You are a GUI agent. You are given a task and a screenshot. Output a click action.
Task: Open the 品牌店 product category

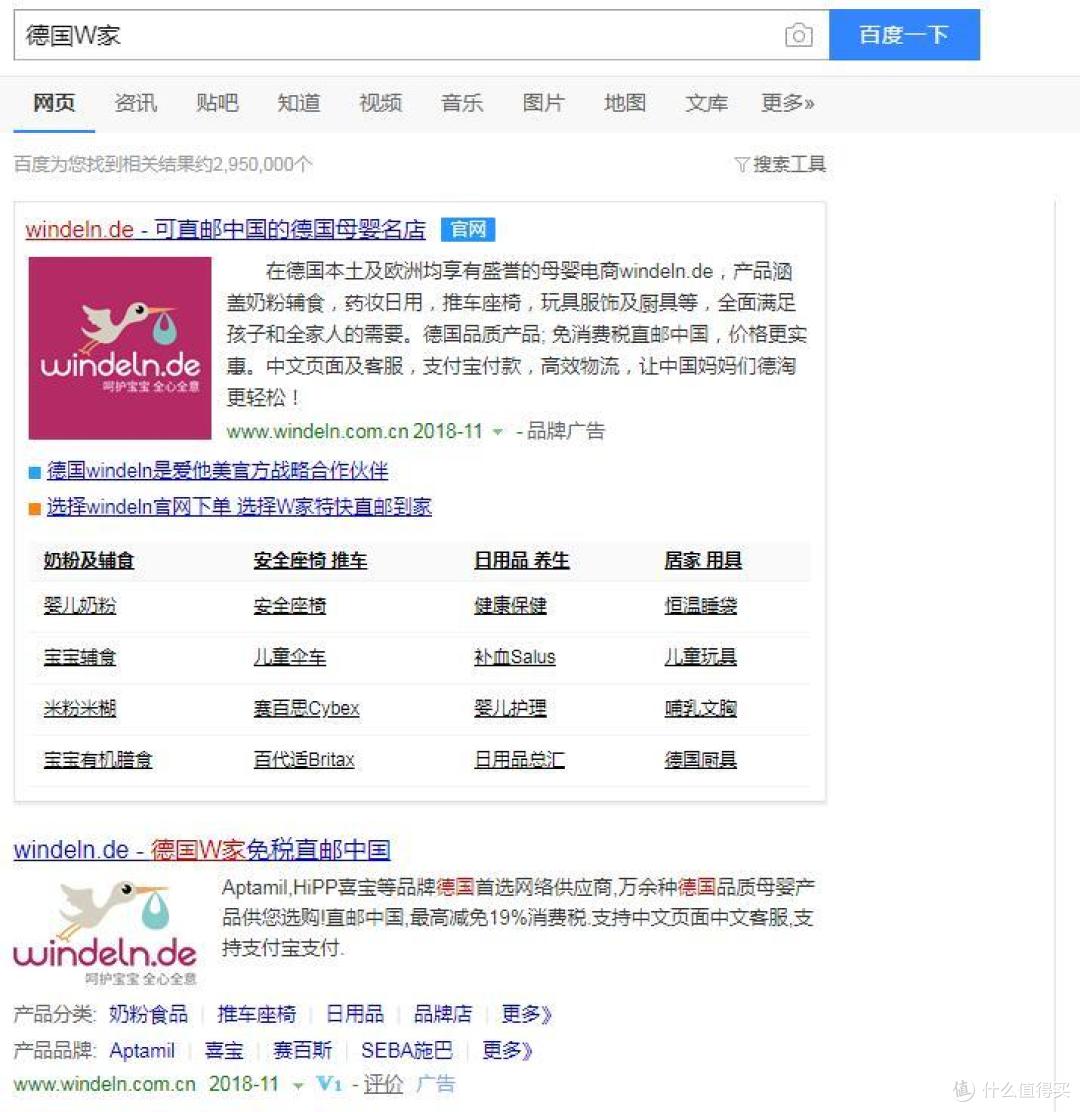tap(442, 1014)
